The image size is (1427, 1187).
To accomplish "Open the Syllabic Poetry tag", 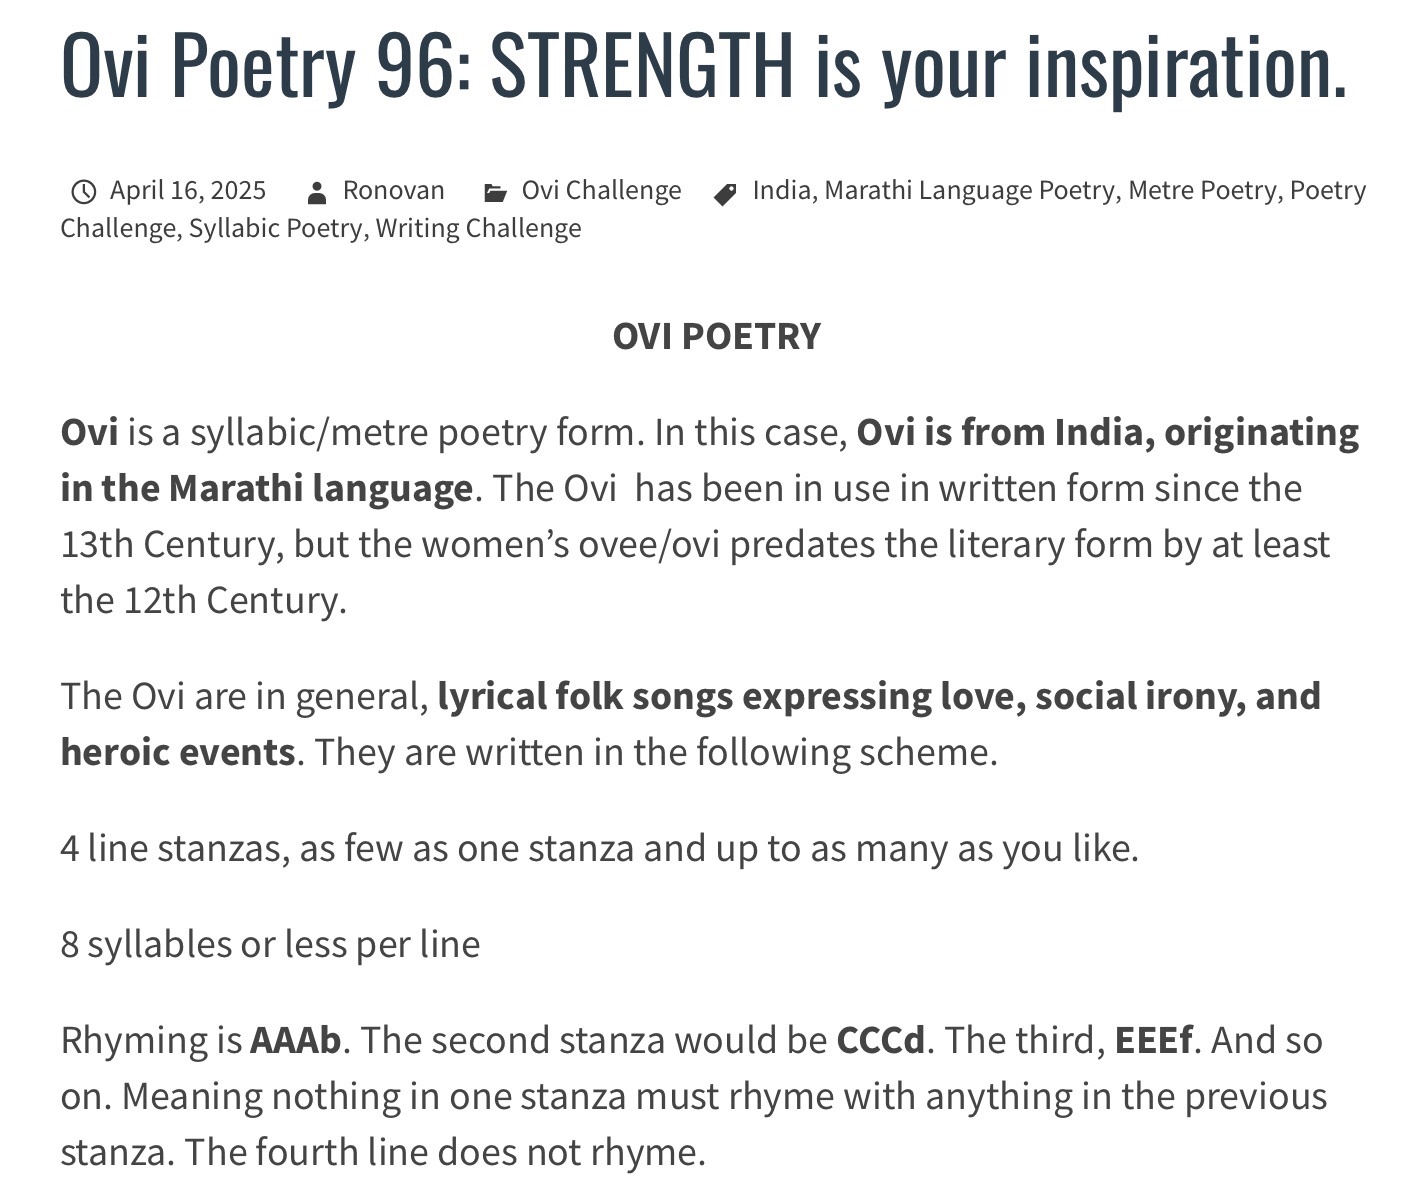I will [275, 228].
